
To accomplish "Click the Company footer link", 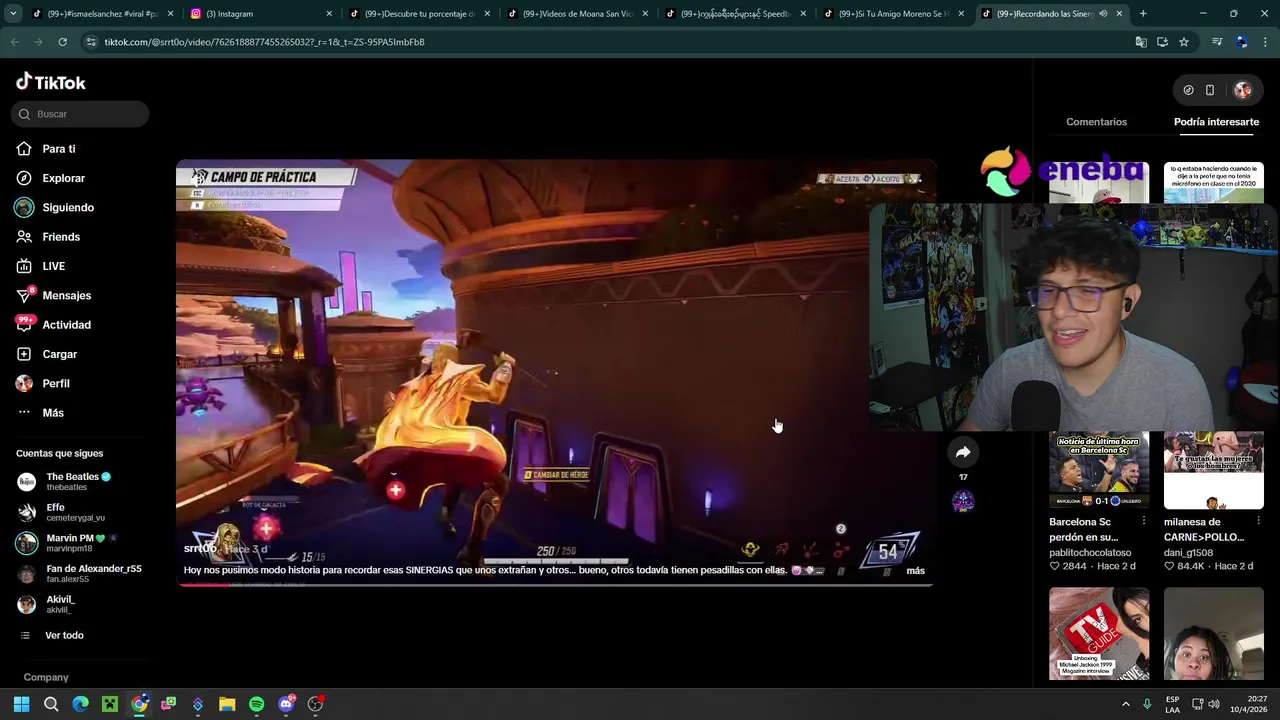I will (x=46, y=677).
